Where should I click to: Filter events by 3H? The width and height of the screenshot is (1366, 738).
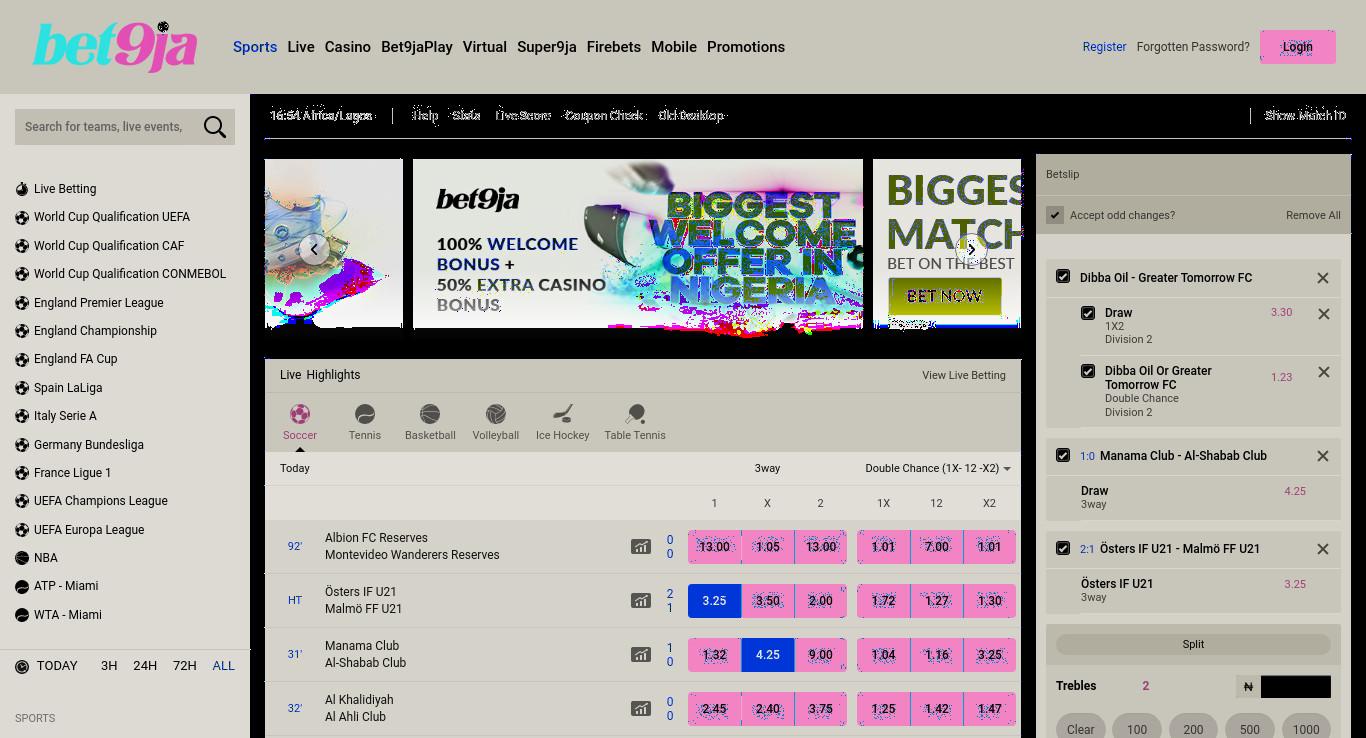(x=109, y=666)
